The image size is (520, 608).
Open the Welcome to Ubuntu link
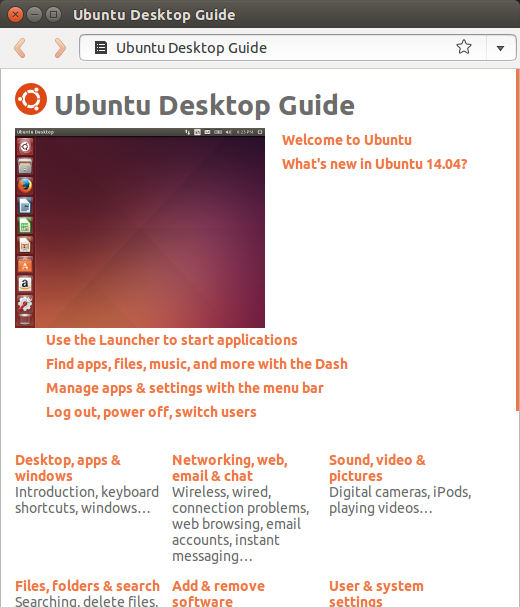click(x=347, y=140)
